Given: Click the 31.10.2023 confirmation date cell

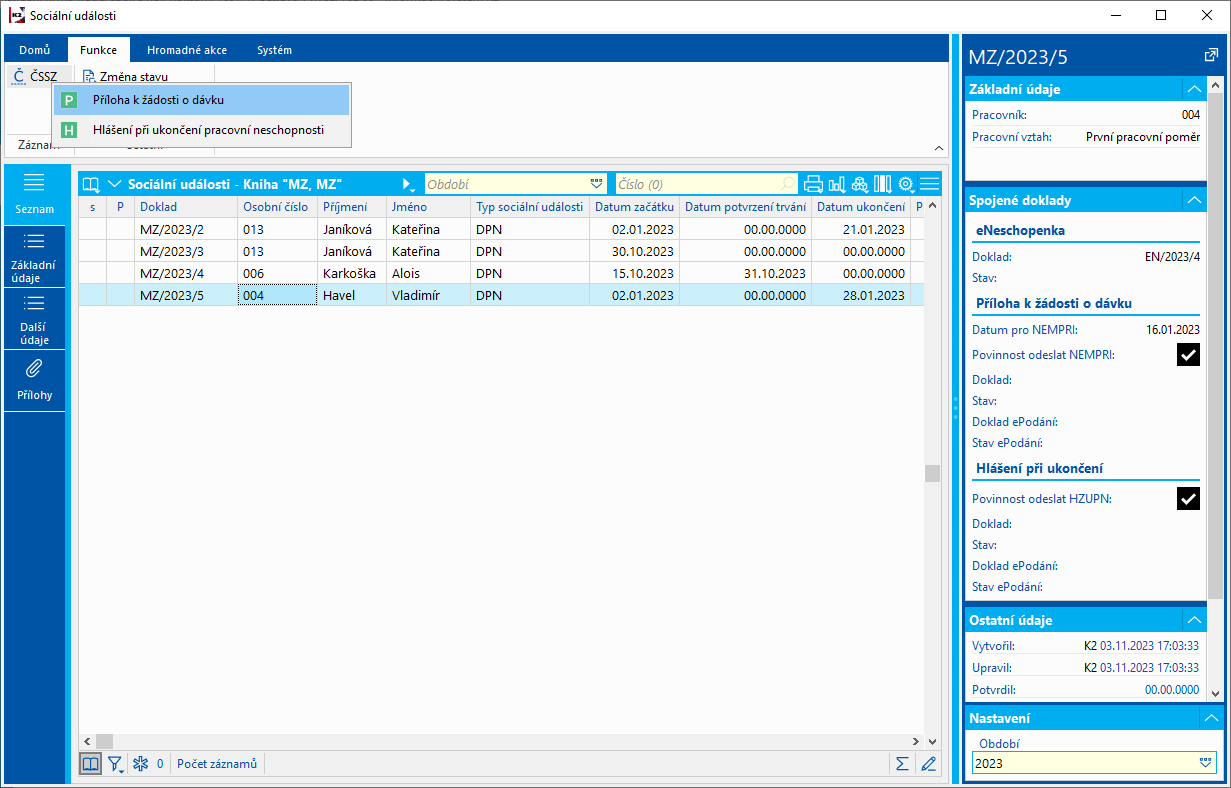Looking at the screenshot, I should (x=745, y=273).
